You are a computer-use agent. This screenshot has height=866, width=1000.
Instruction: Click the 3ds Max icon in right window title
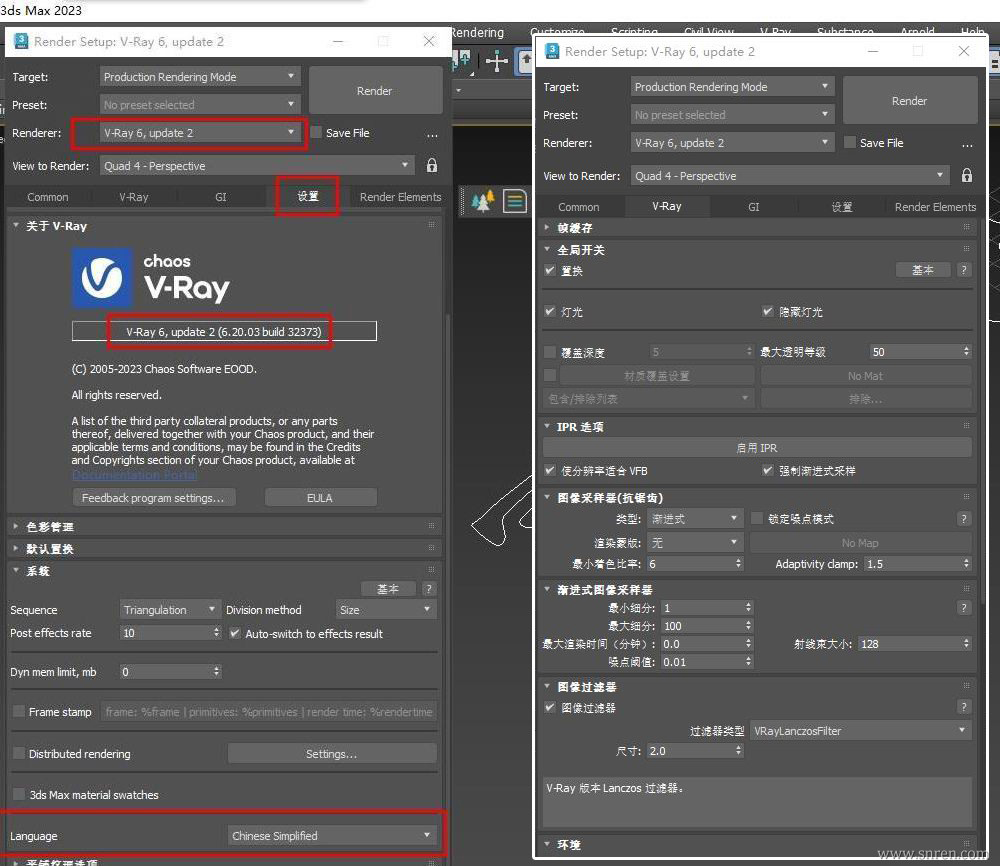point(552,52)
